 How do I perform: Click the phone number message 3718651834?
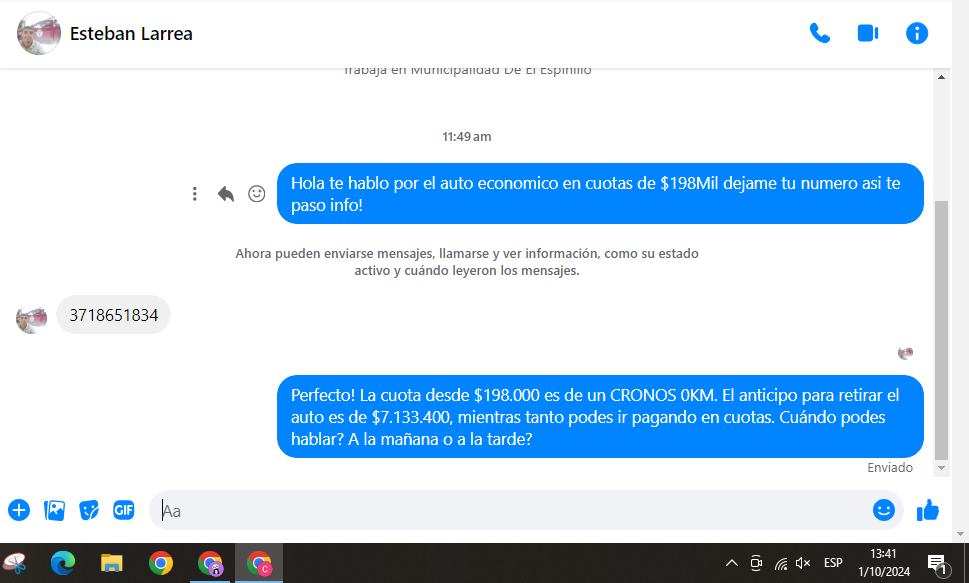click(x=114, y=315)
